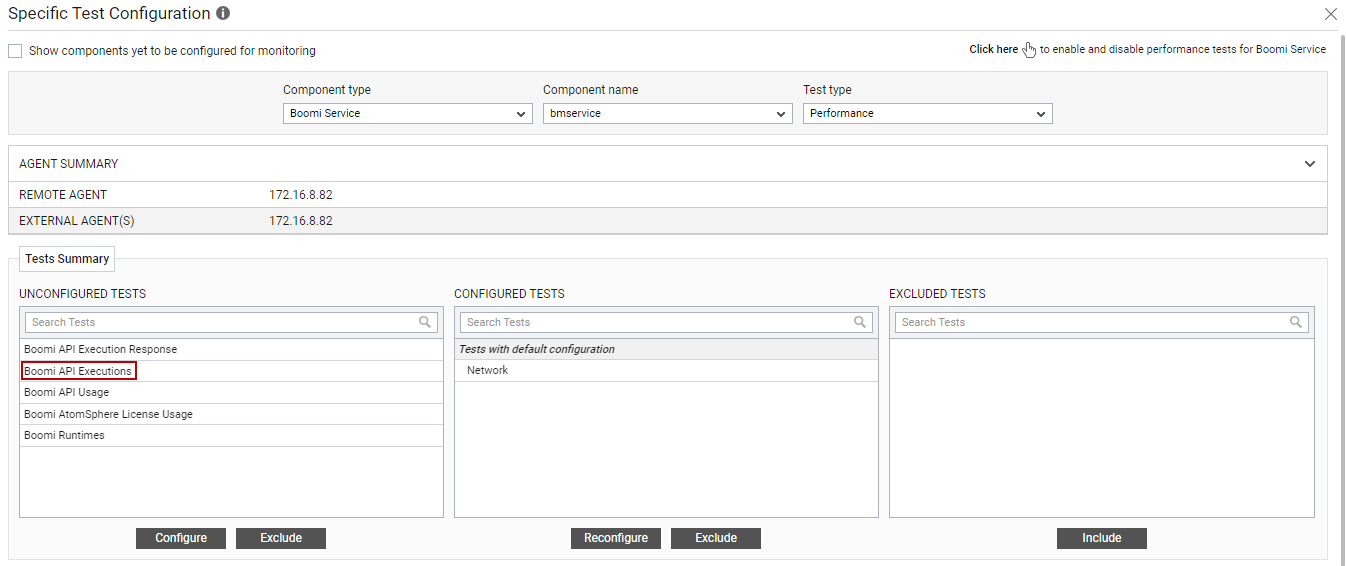Click Exclude button under Unconfigured Tests
The image size is (1346, 566).
281,538
